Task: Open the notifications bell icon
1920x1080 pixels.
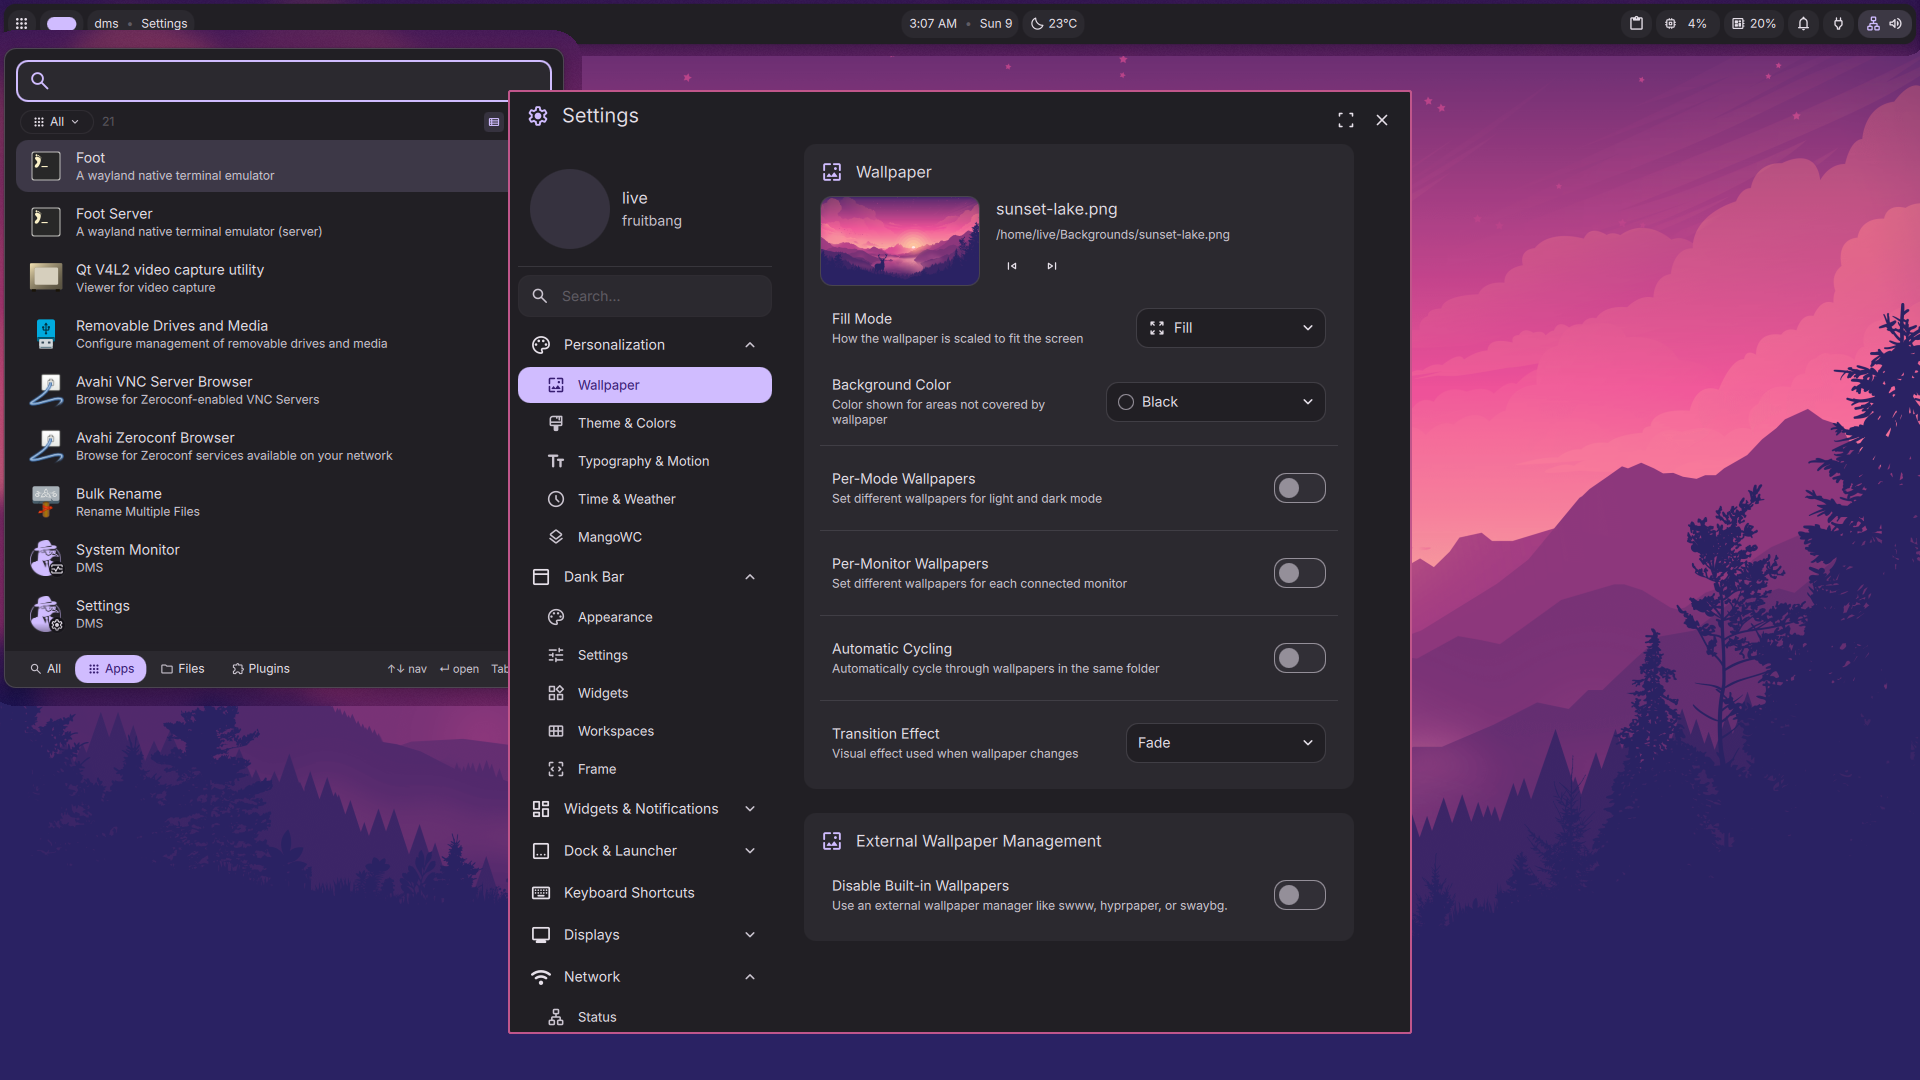Action: (1803, 23)
